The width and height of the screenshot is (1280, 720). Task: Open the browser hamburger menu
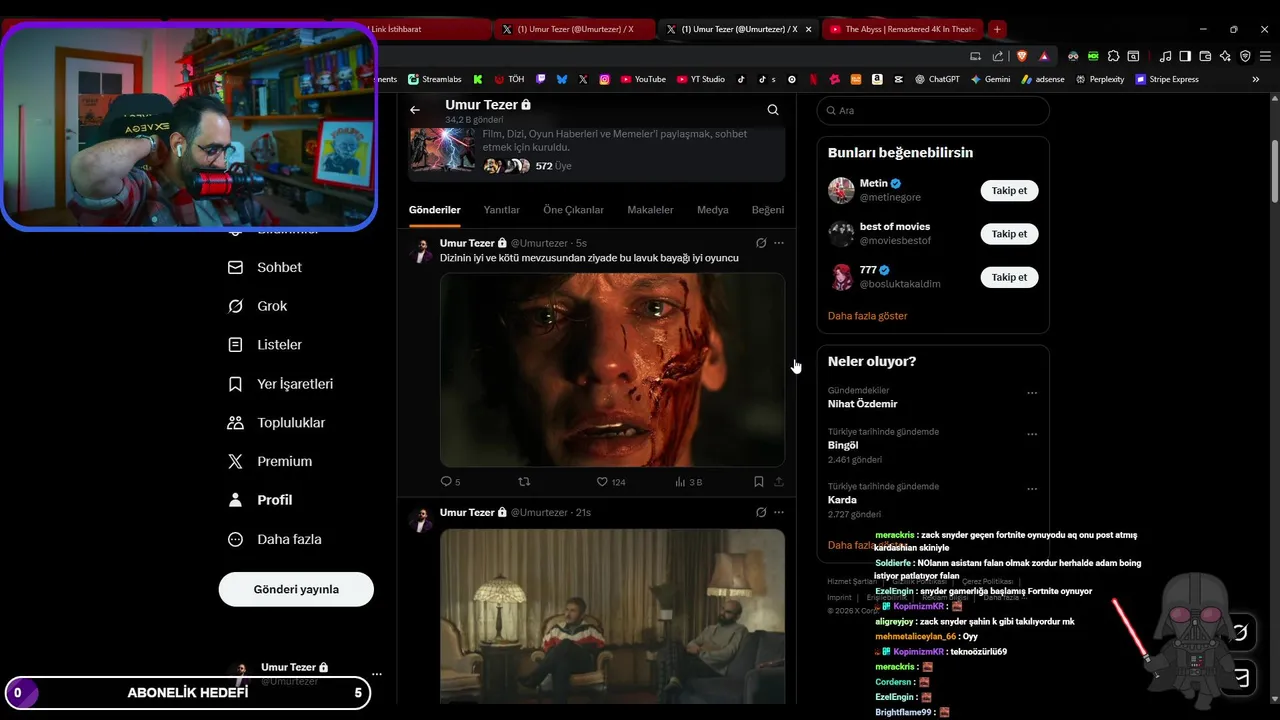pos(1265,56)
